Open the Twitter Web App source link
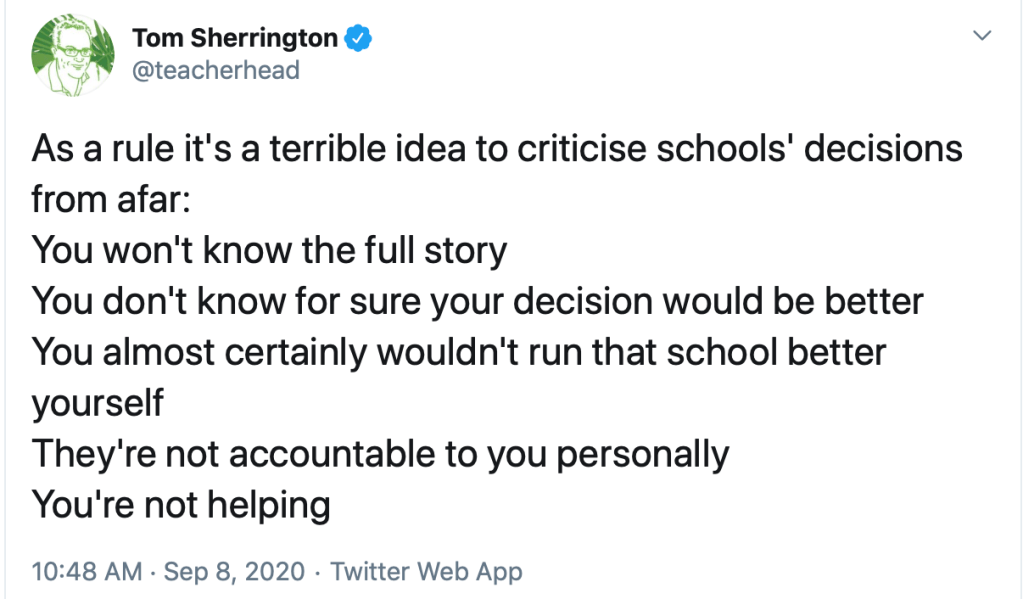 coord(426,572)
